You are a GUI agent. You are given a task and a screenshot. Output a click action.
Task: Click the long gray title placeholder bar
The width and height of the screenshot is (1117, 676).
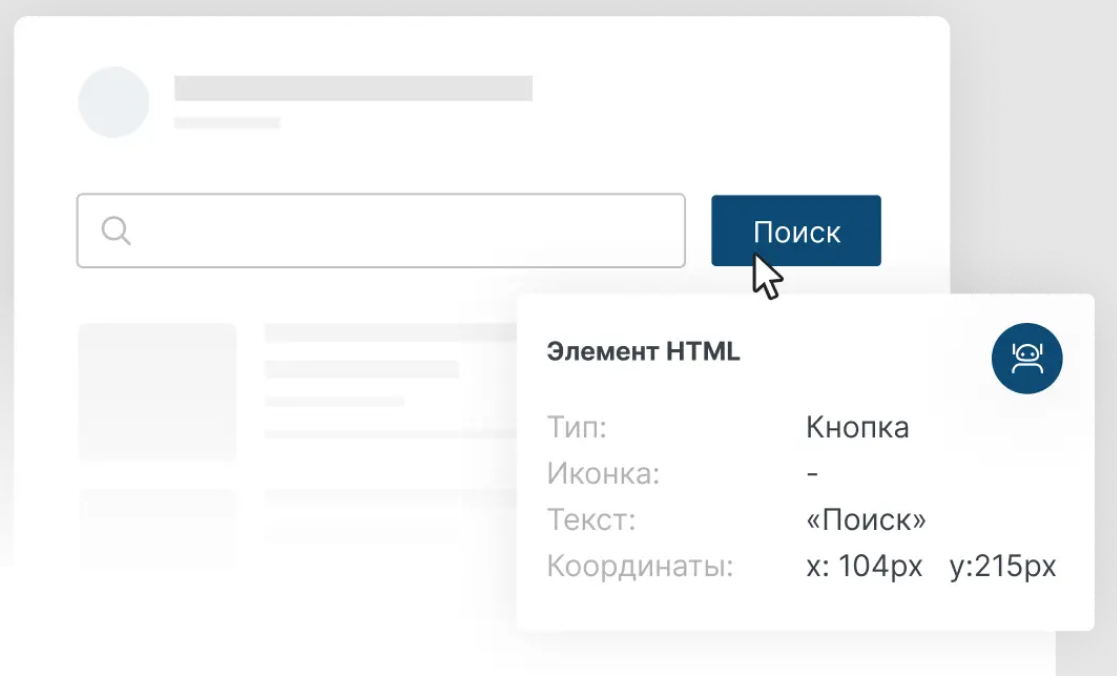coord(353,88)
